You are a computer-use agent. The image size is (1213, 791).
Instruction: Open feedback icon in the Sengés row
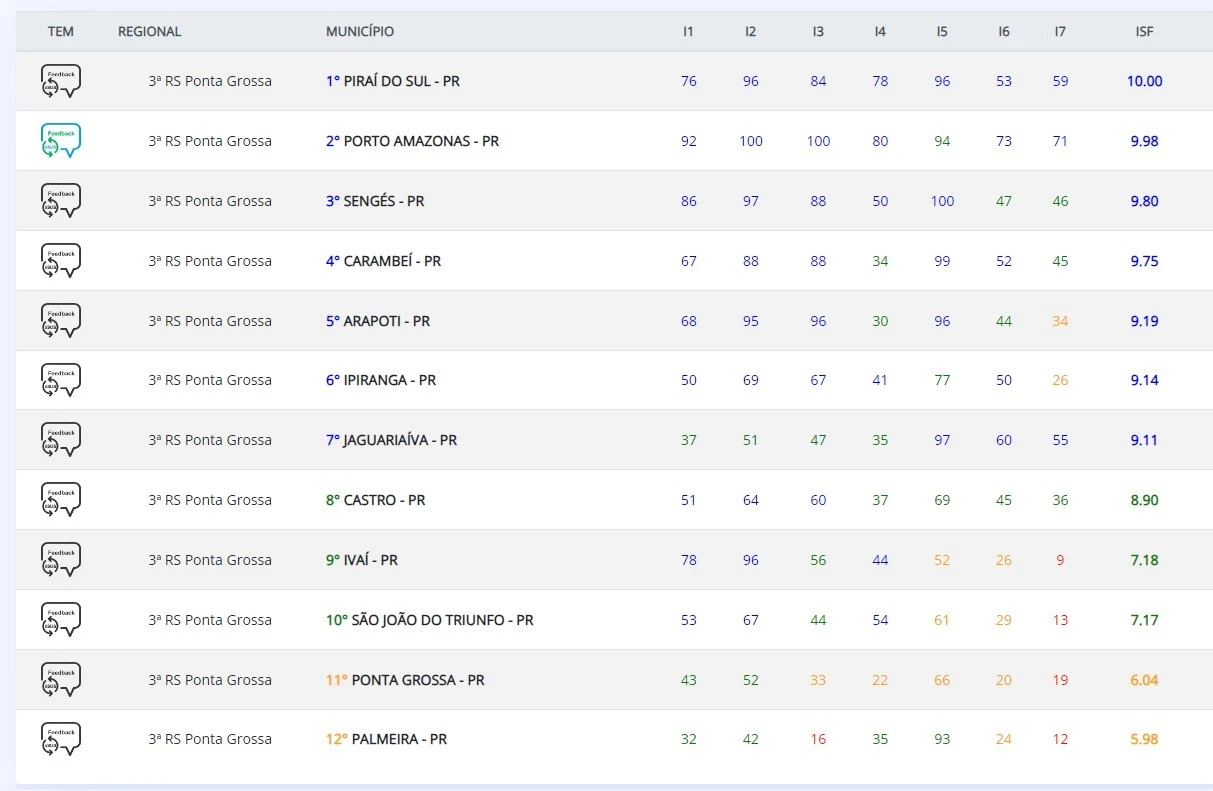[60, 201]
